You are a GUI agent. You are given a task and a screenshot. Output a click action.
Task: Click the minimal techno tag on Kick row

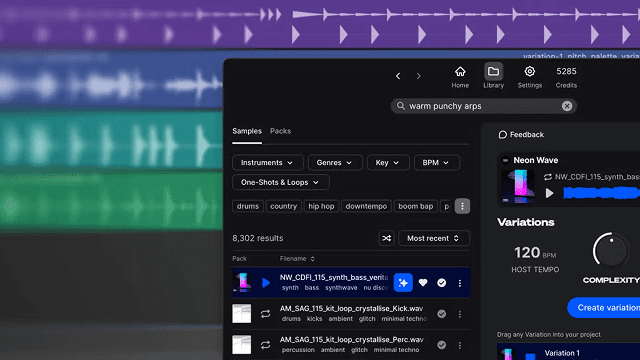(404, 319)
